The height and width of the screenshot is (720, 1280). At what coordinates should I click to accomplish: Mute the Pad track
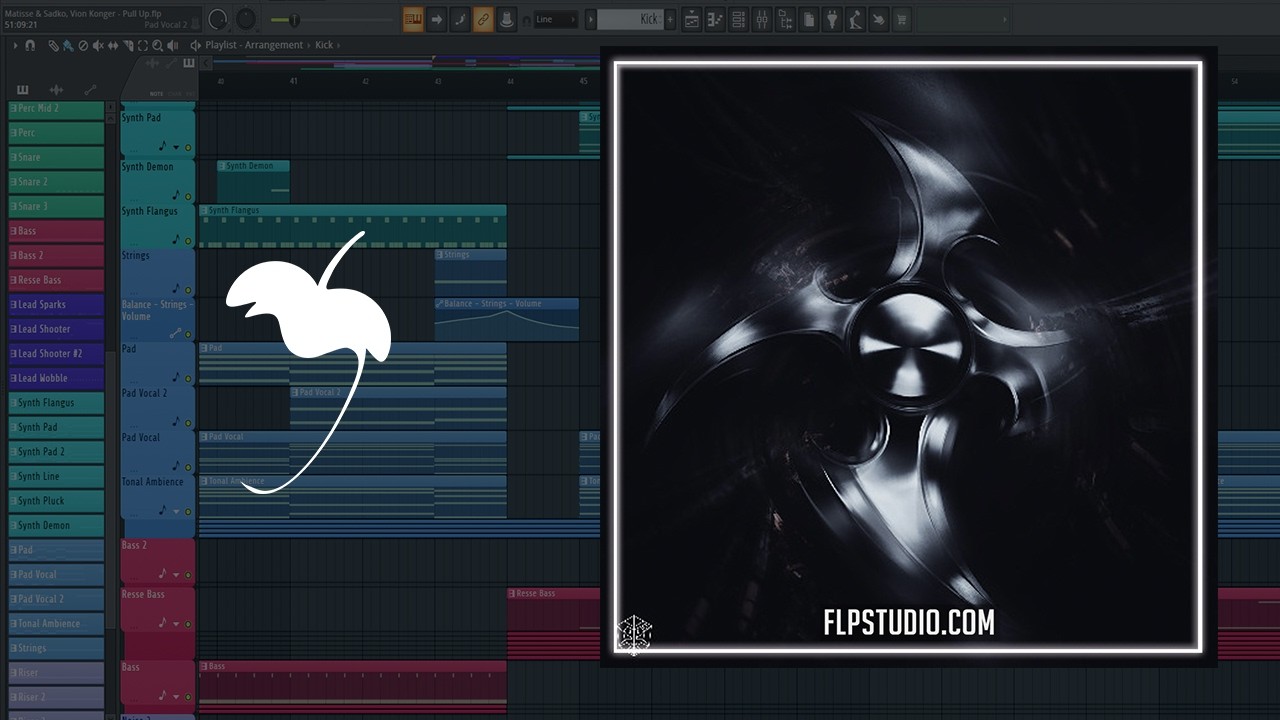pos(188,378)
